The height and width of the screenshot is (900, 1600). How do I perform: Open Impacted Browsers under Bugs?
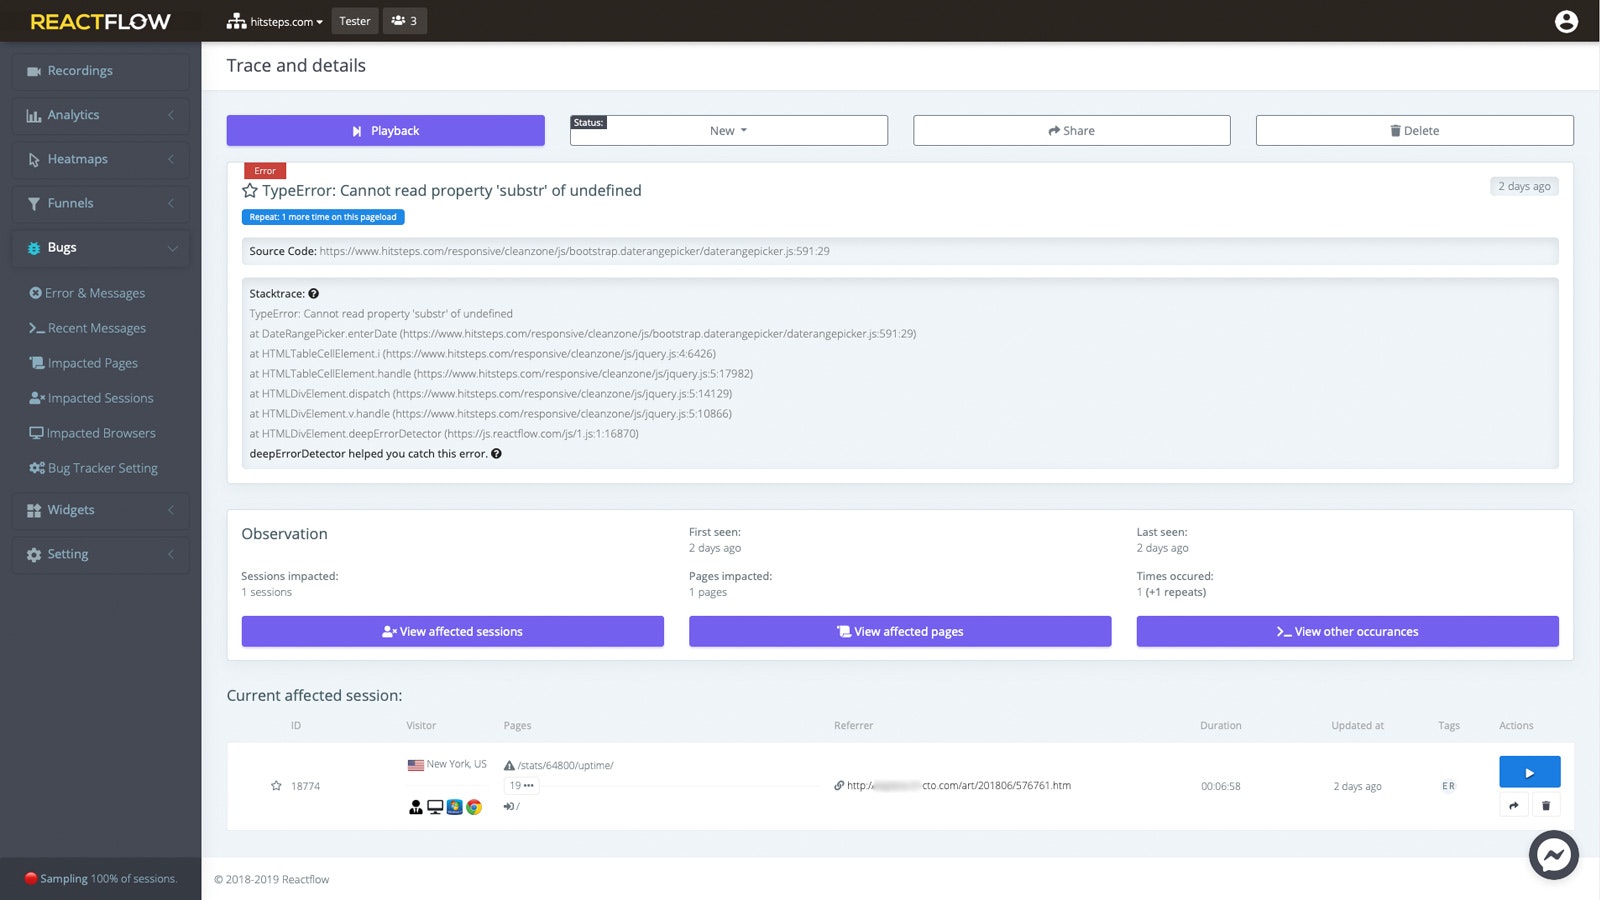(x=99, y=432)
